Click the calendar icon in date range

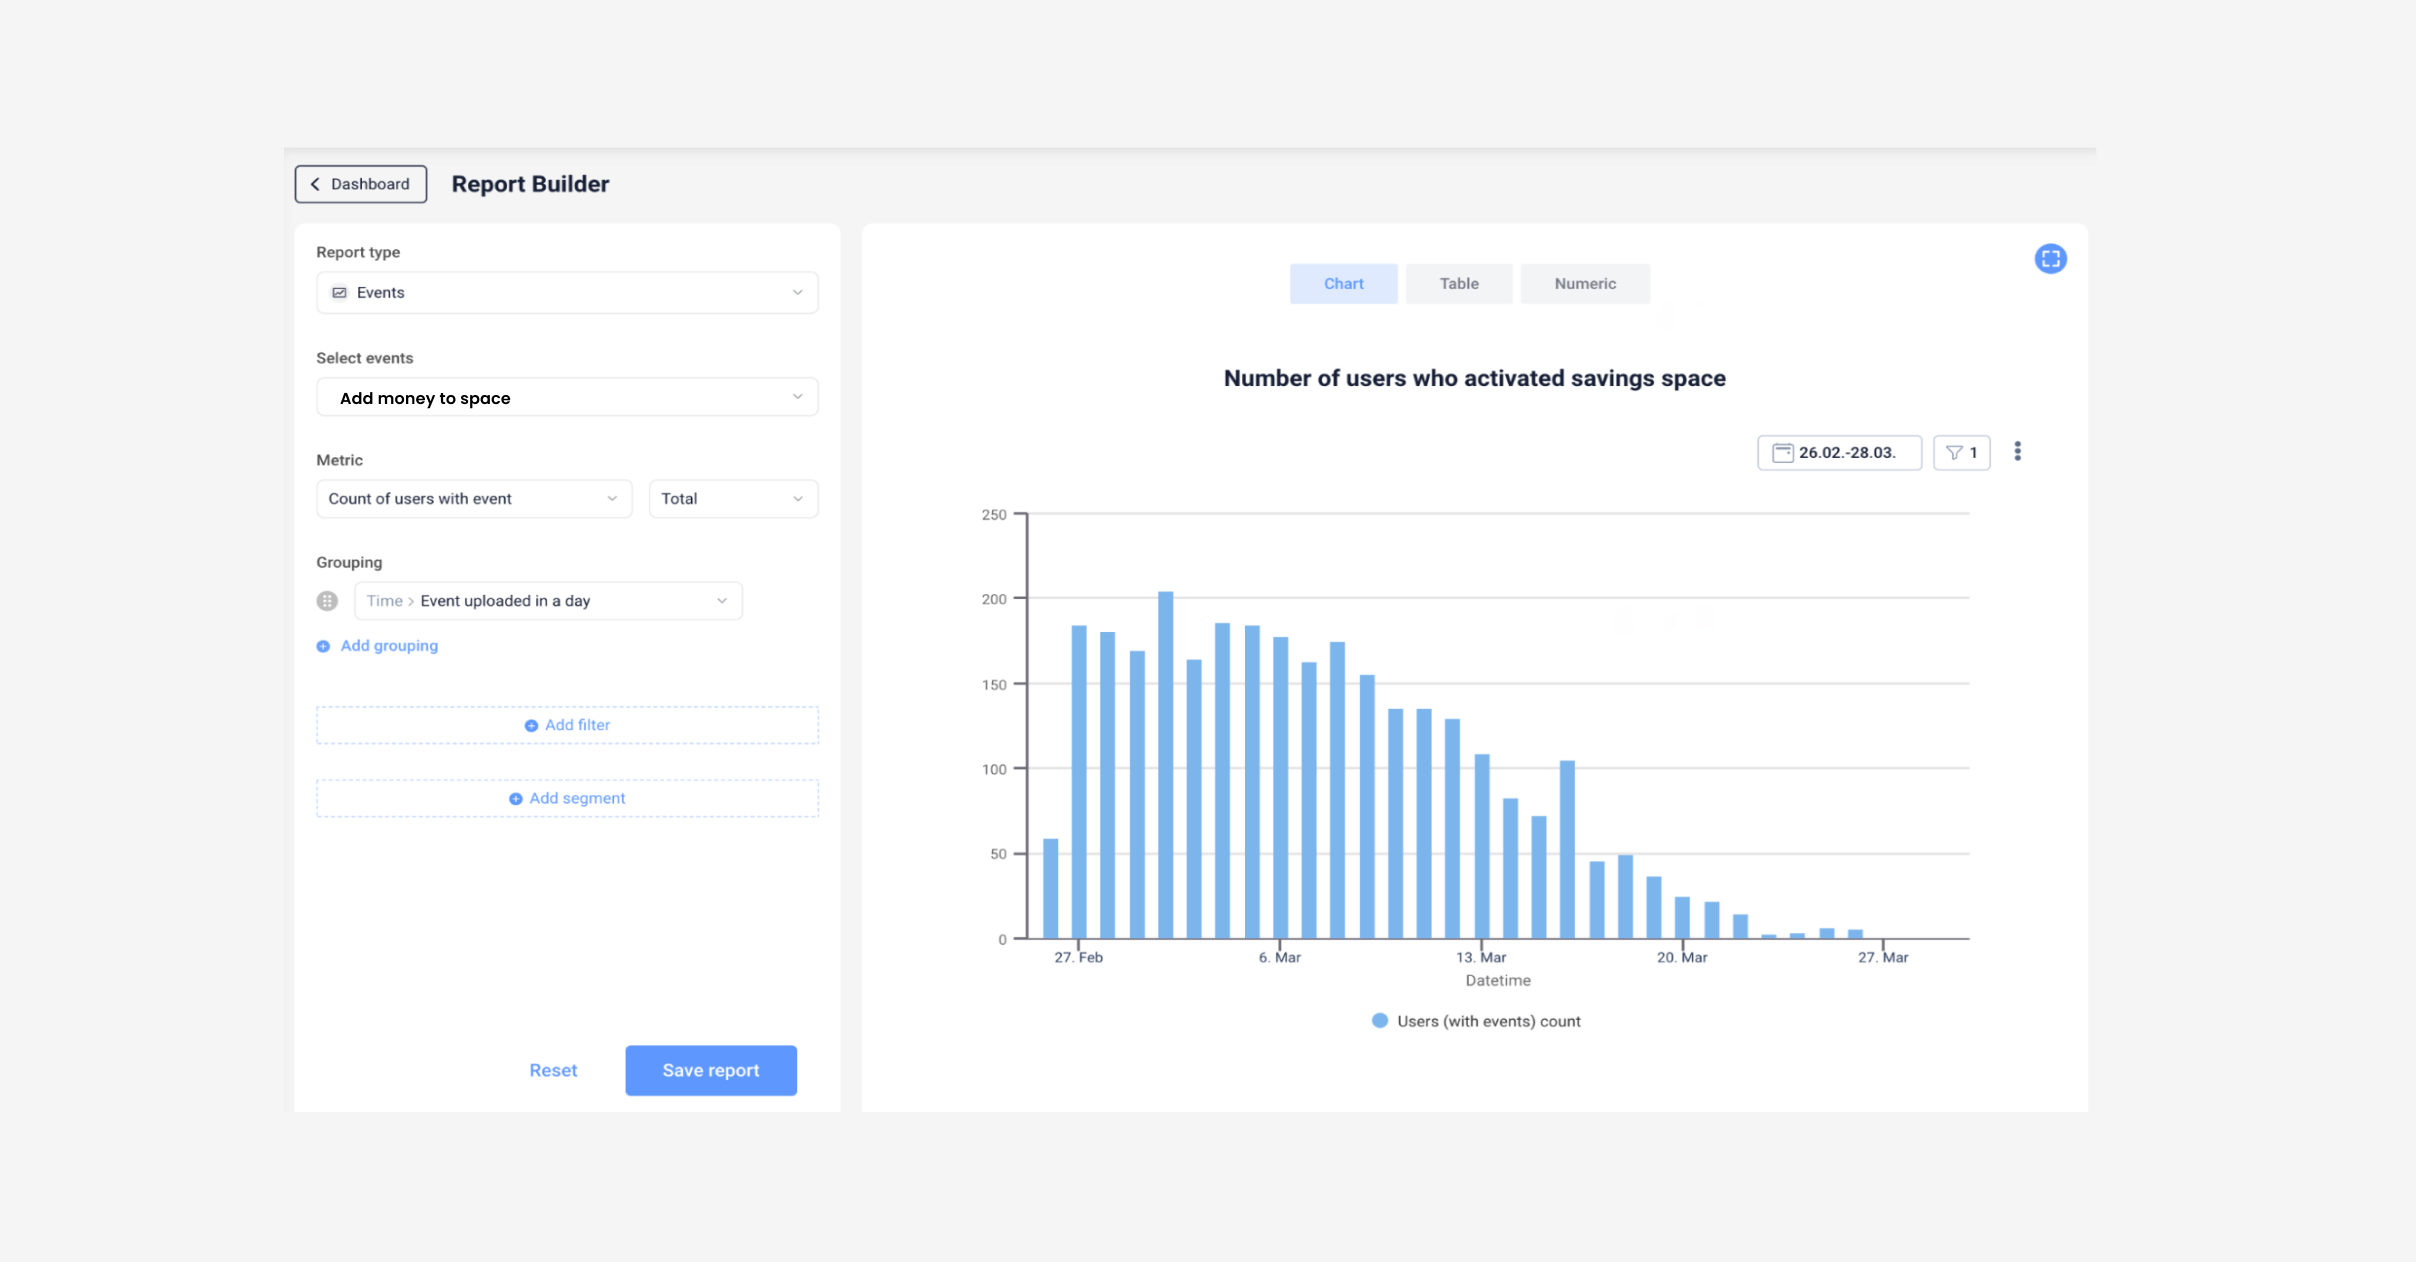click(x=1782, y=453)
